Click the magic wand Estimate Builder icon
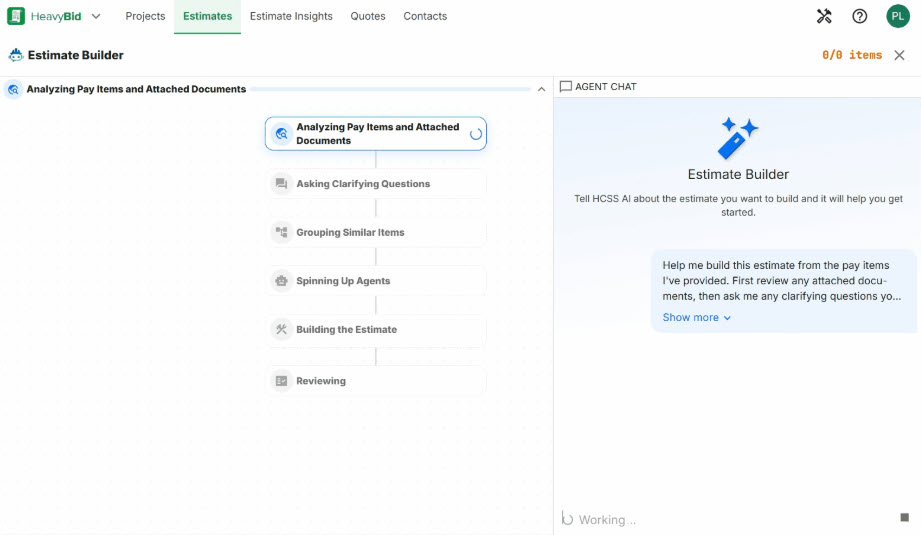Viewport: 921px width, 535px height. (x=738, y=138)
